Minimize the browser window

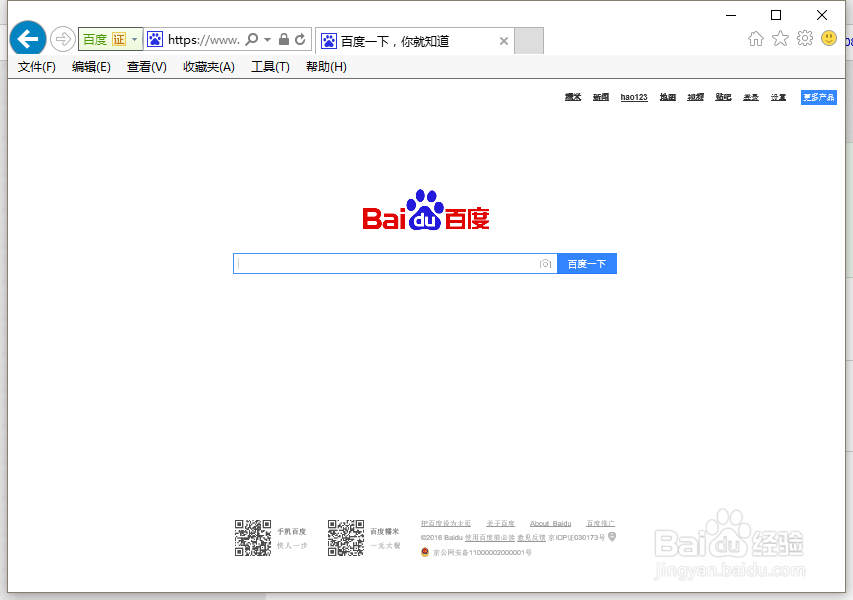(731, 15)
